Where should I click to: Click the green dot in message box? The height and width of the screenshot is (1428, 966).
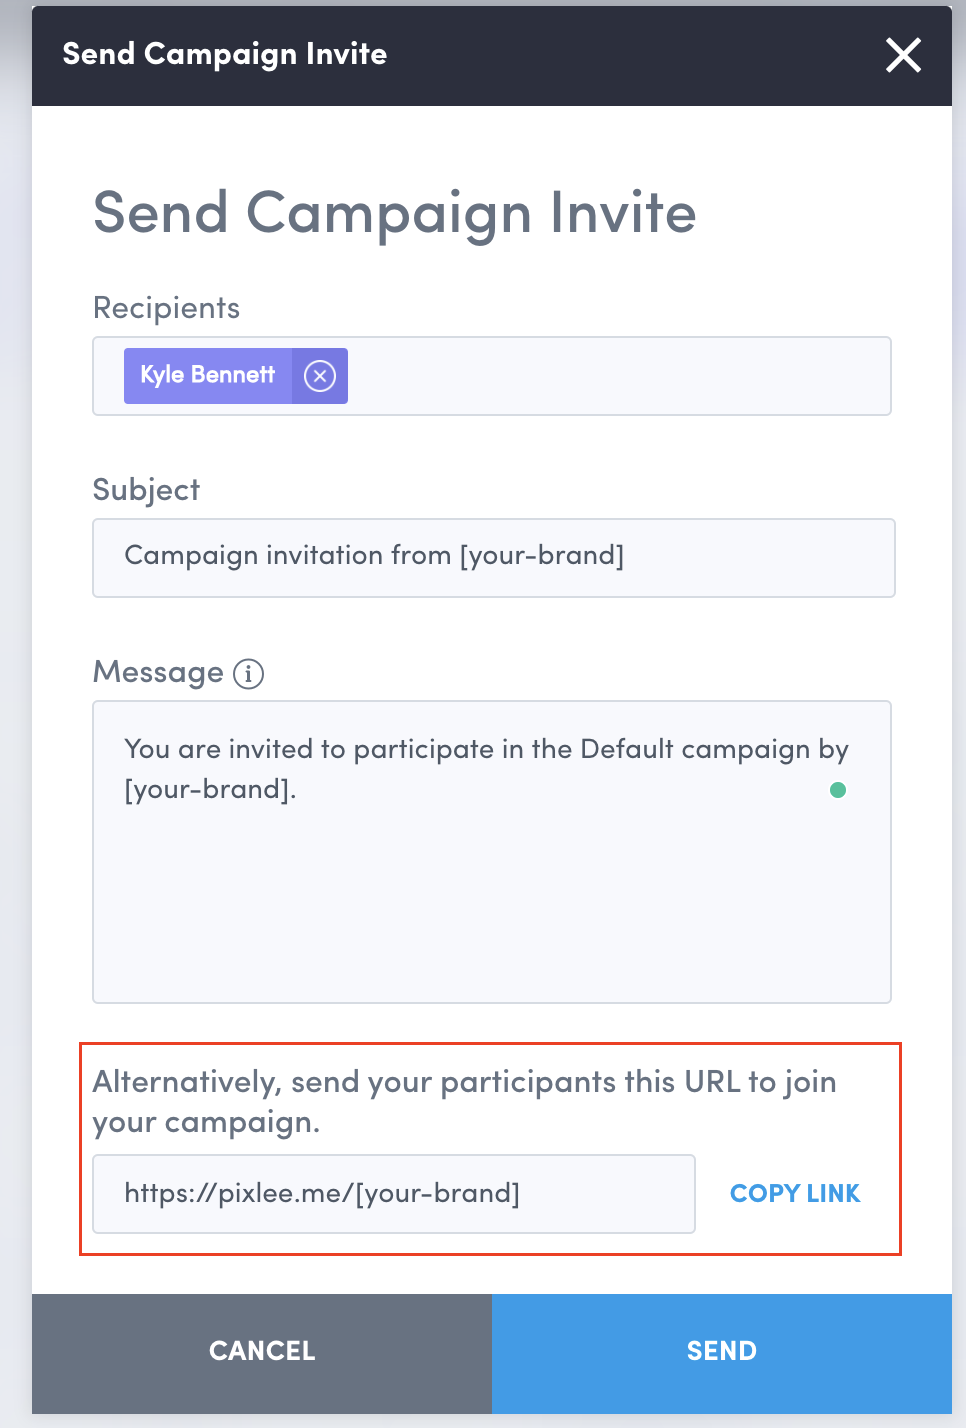tap(838, 790)
